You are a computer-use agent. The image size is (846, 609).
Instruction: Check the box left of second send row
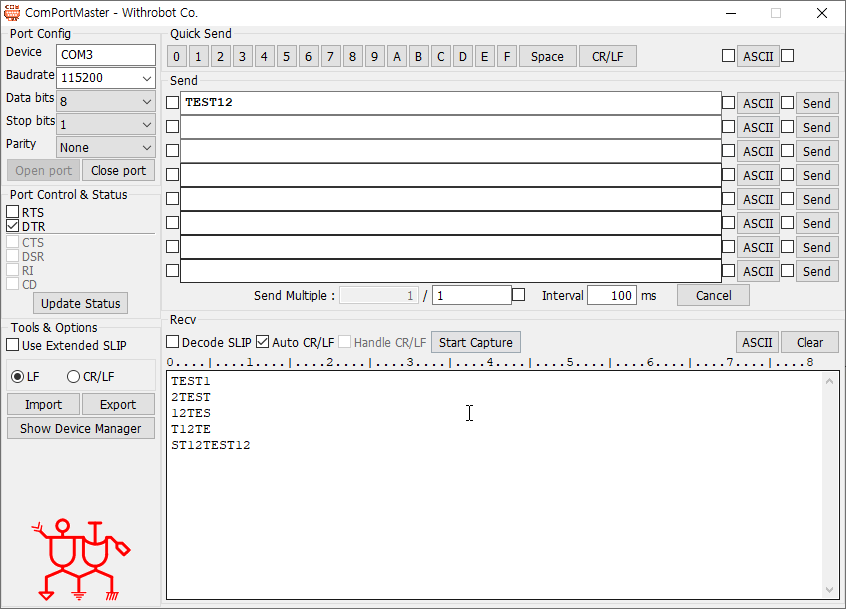point(173,126)
